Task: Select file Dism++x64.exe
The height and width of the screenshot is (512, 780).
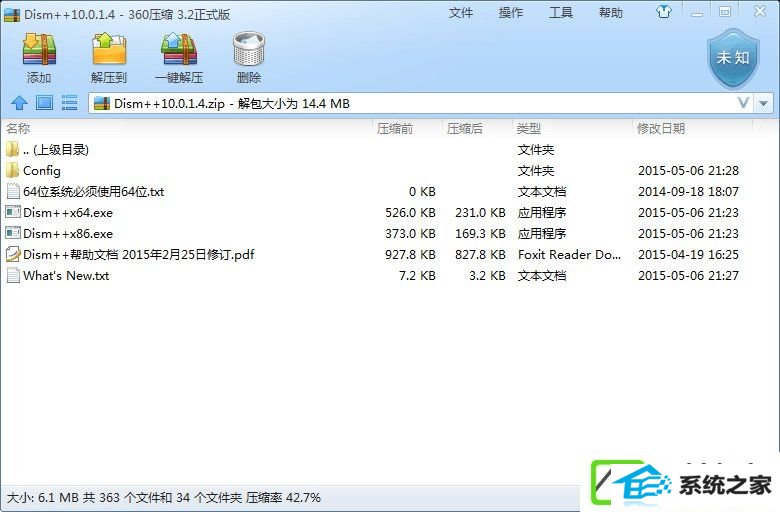Action: click(68, 212)
